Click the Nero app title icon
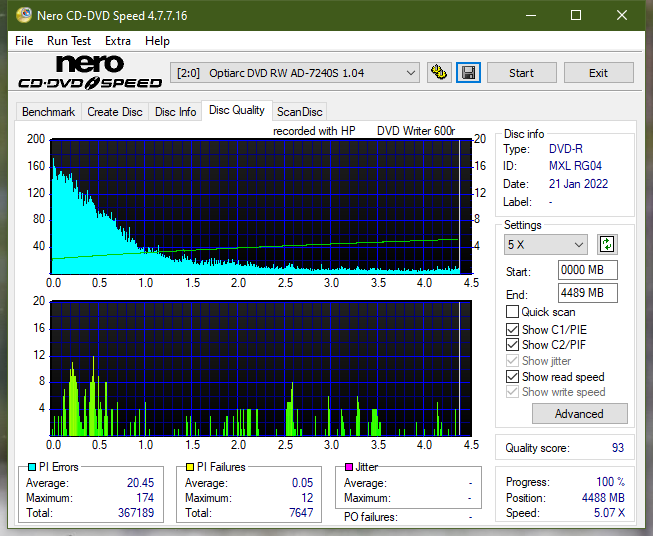 (x=24, y=15)
